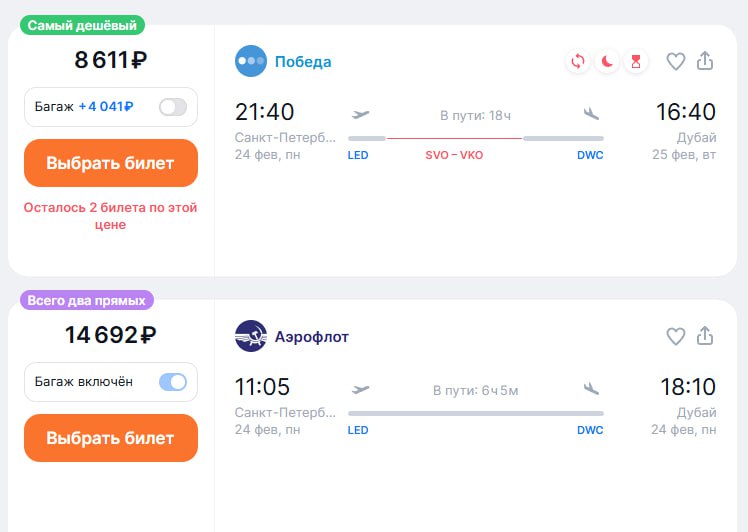748x532 pixels.
Task: Click the 'Самый дешёвый' green badge
Action: [82, 25]
